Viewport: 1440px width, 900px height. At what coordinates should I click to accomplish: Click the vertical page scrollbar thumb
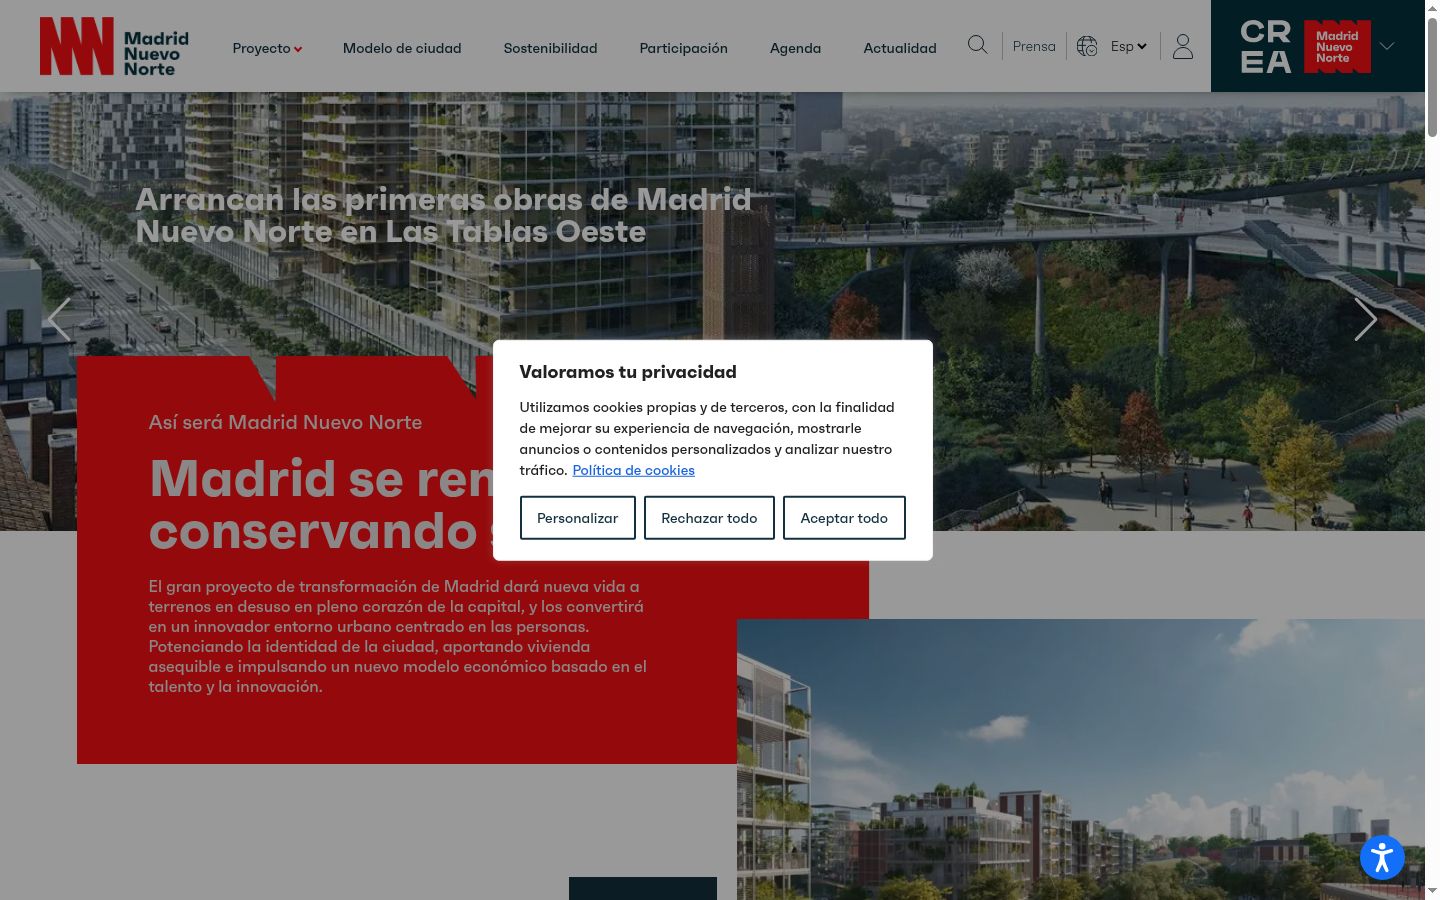(x=1432, y=78)
